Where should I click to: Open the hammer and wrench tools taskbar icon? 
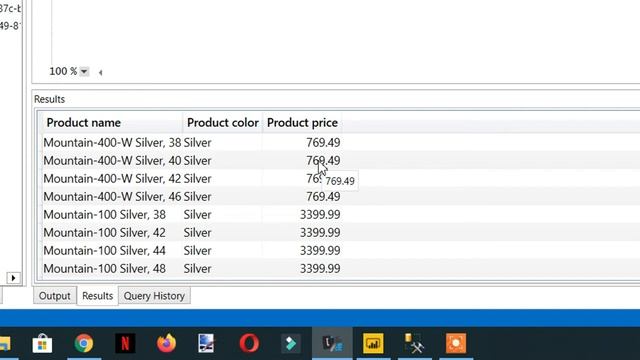tap(414, 344)
